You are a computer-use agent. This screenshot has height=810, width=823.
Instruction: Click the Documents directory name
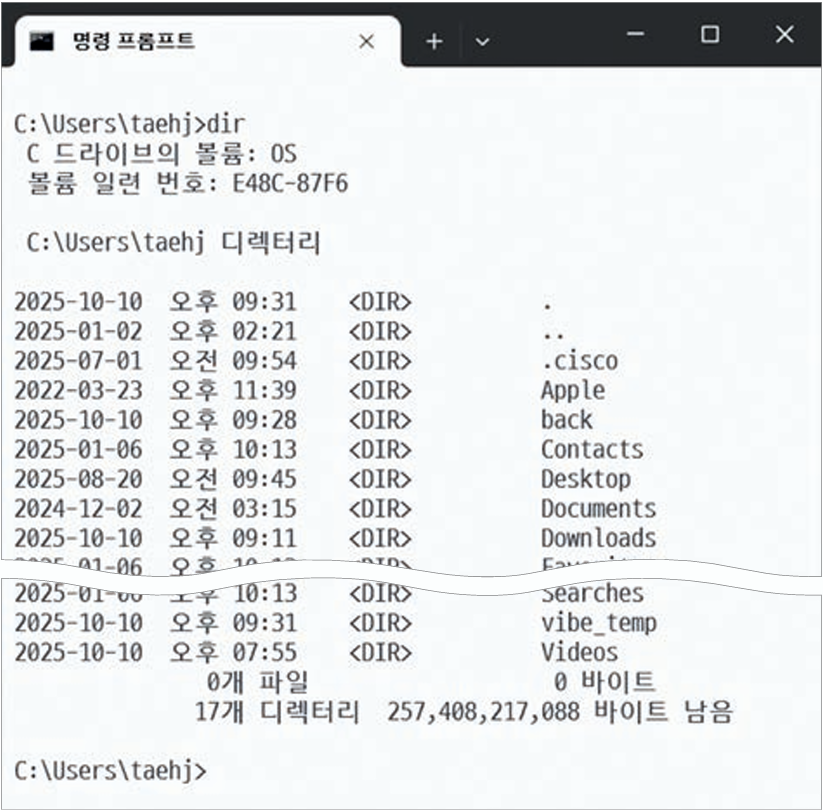598,509
